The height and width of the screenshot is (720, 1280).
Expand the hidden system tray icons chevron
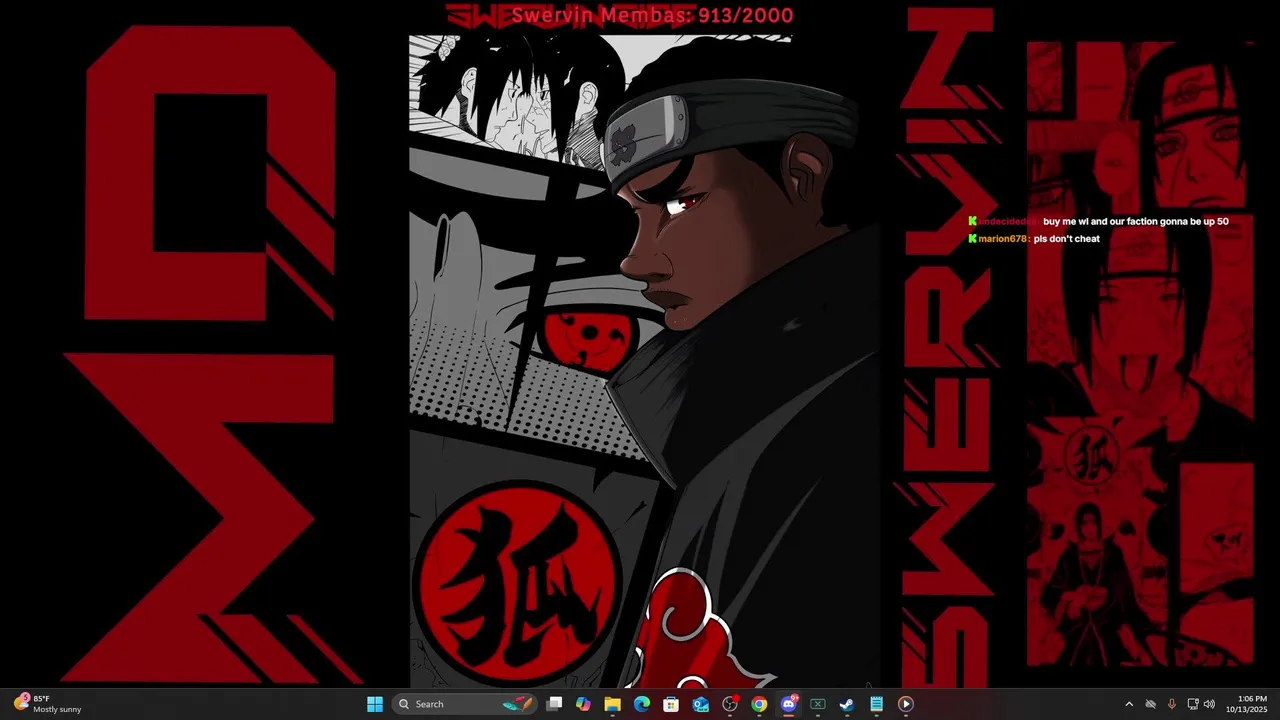tap(1129, 704)
